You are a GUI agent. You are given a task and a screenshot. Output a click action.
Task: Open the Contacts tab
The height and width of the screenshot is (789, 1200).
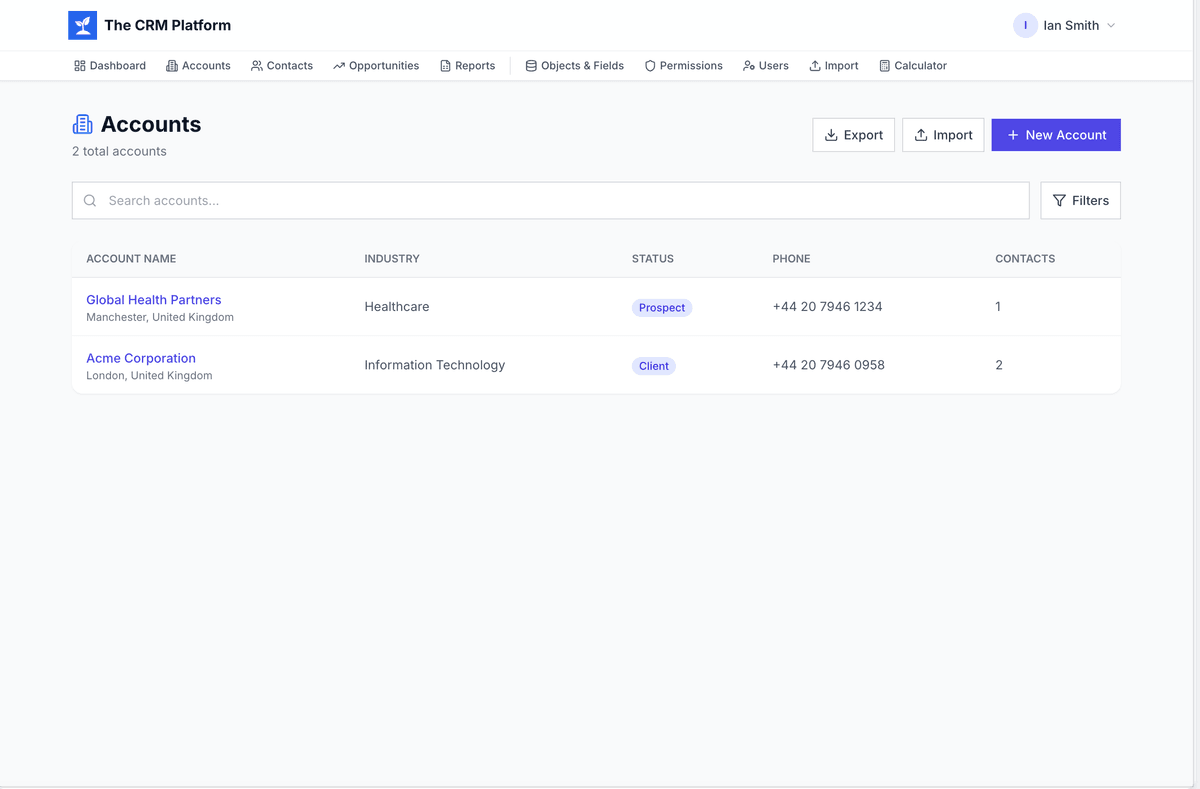click(281, 66)
